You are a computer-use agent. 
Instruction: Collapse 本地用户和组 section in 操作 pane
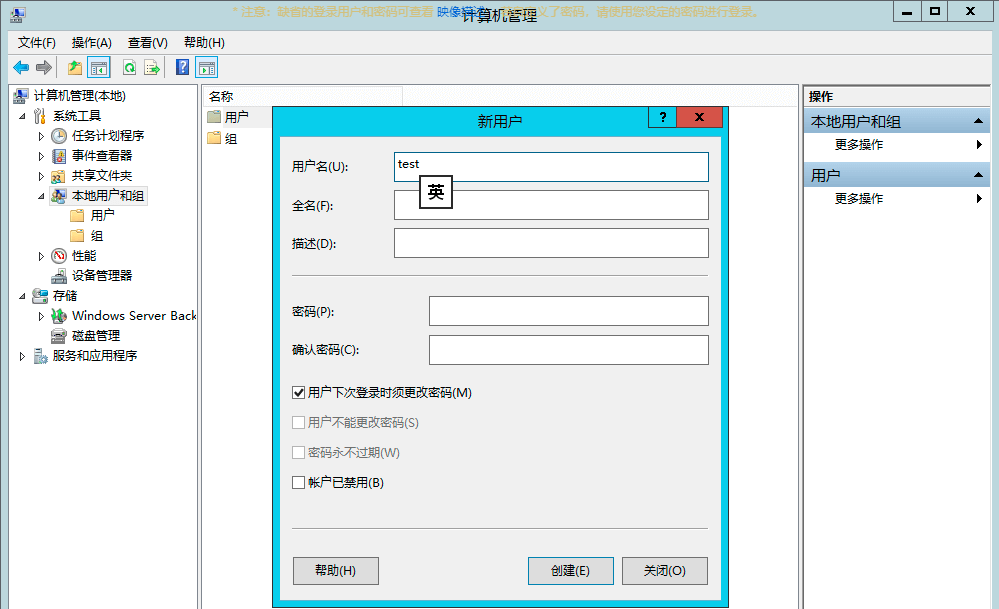(x=978, y=121)
